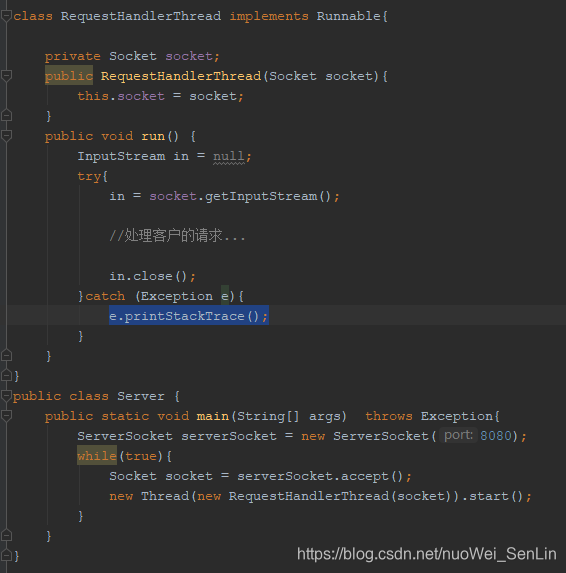Click the 'Thread' class in 'new Thread('
The height and width of the screenshot is (573, 566).
[165, 496]
